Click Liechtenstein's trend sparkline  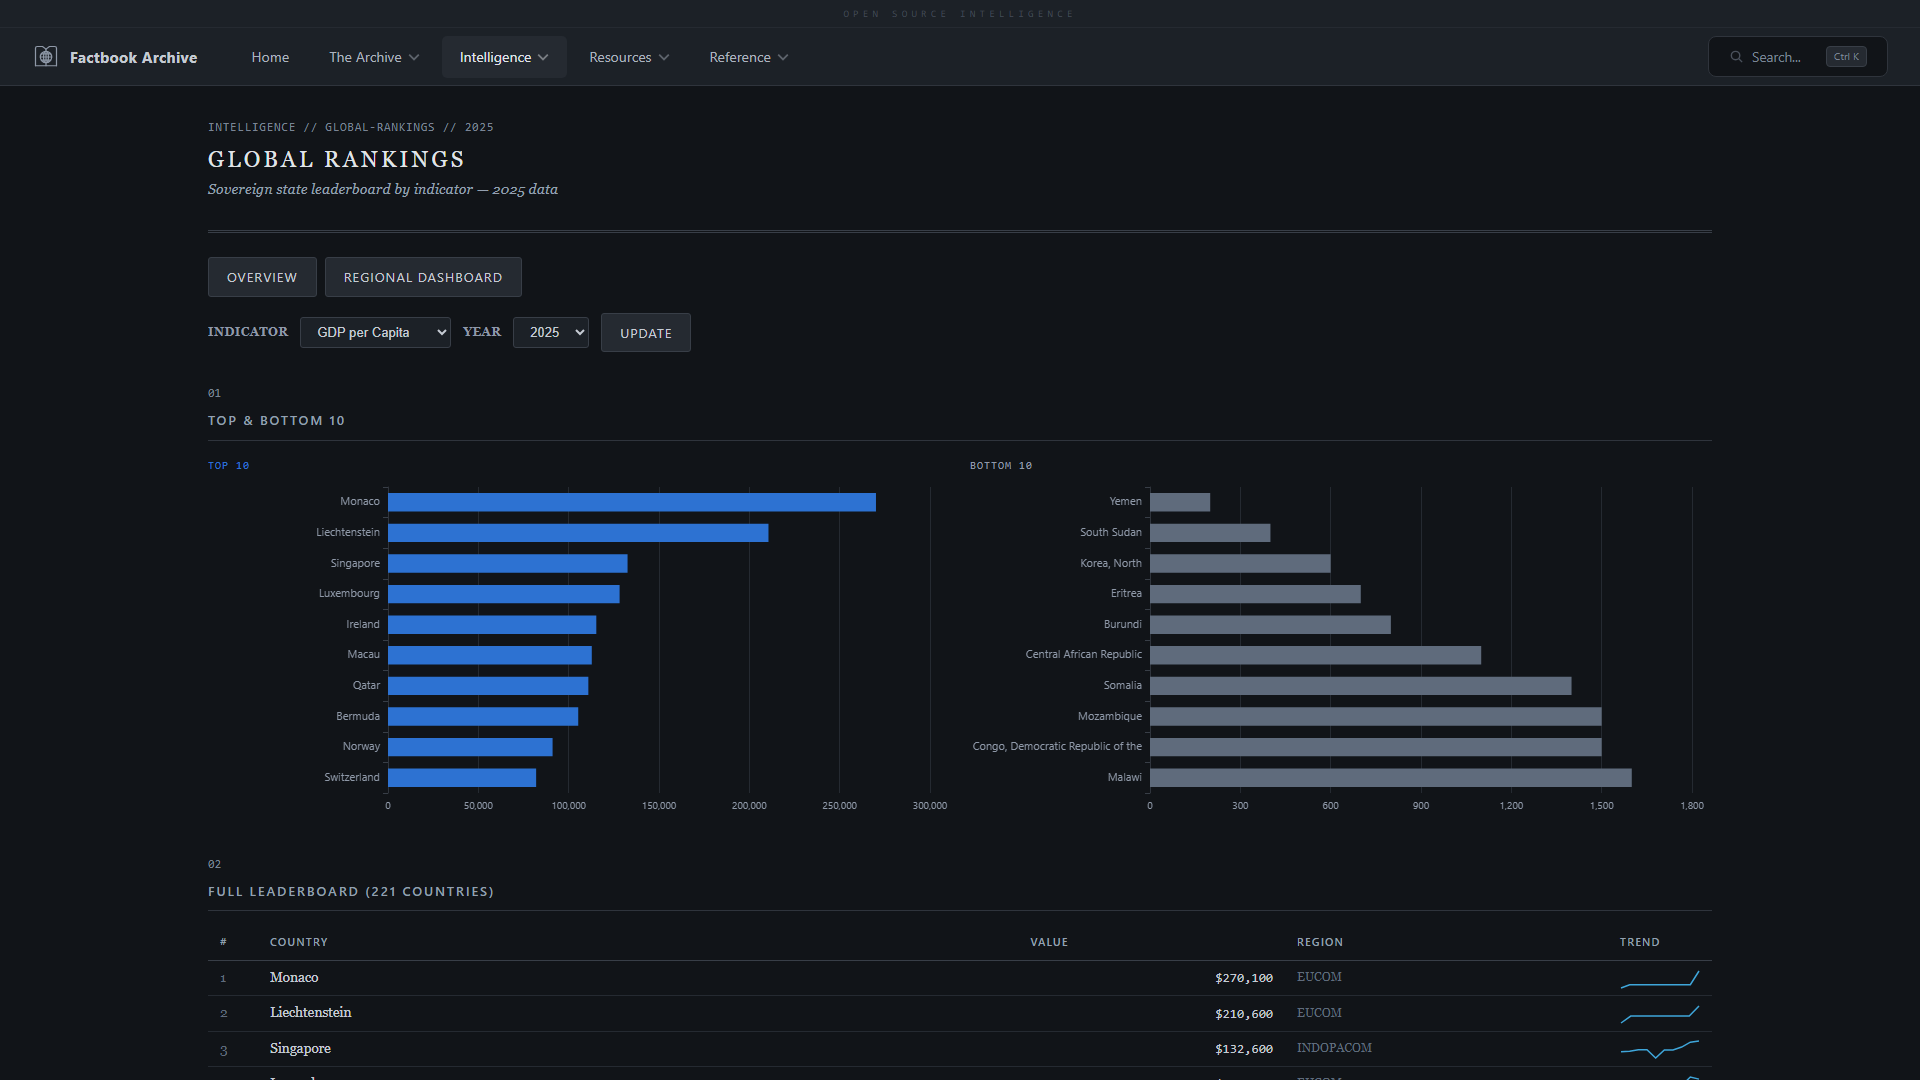[x=1659, y=1014]
